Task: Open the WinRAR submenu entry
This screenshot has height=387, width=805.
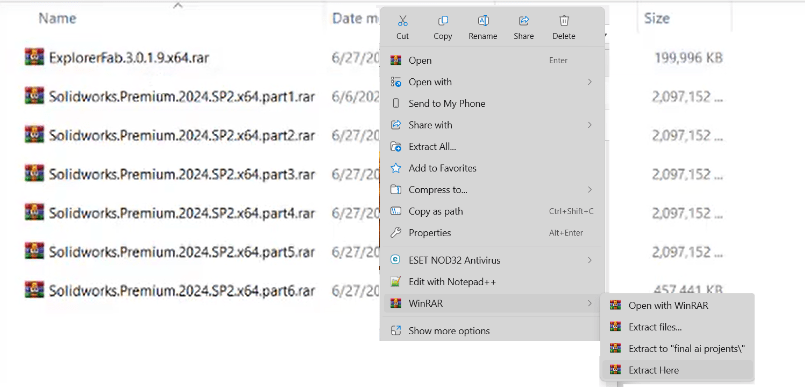Action: click(493, 303)
